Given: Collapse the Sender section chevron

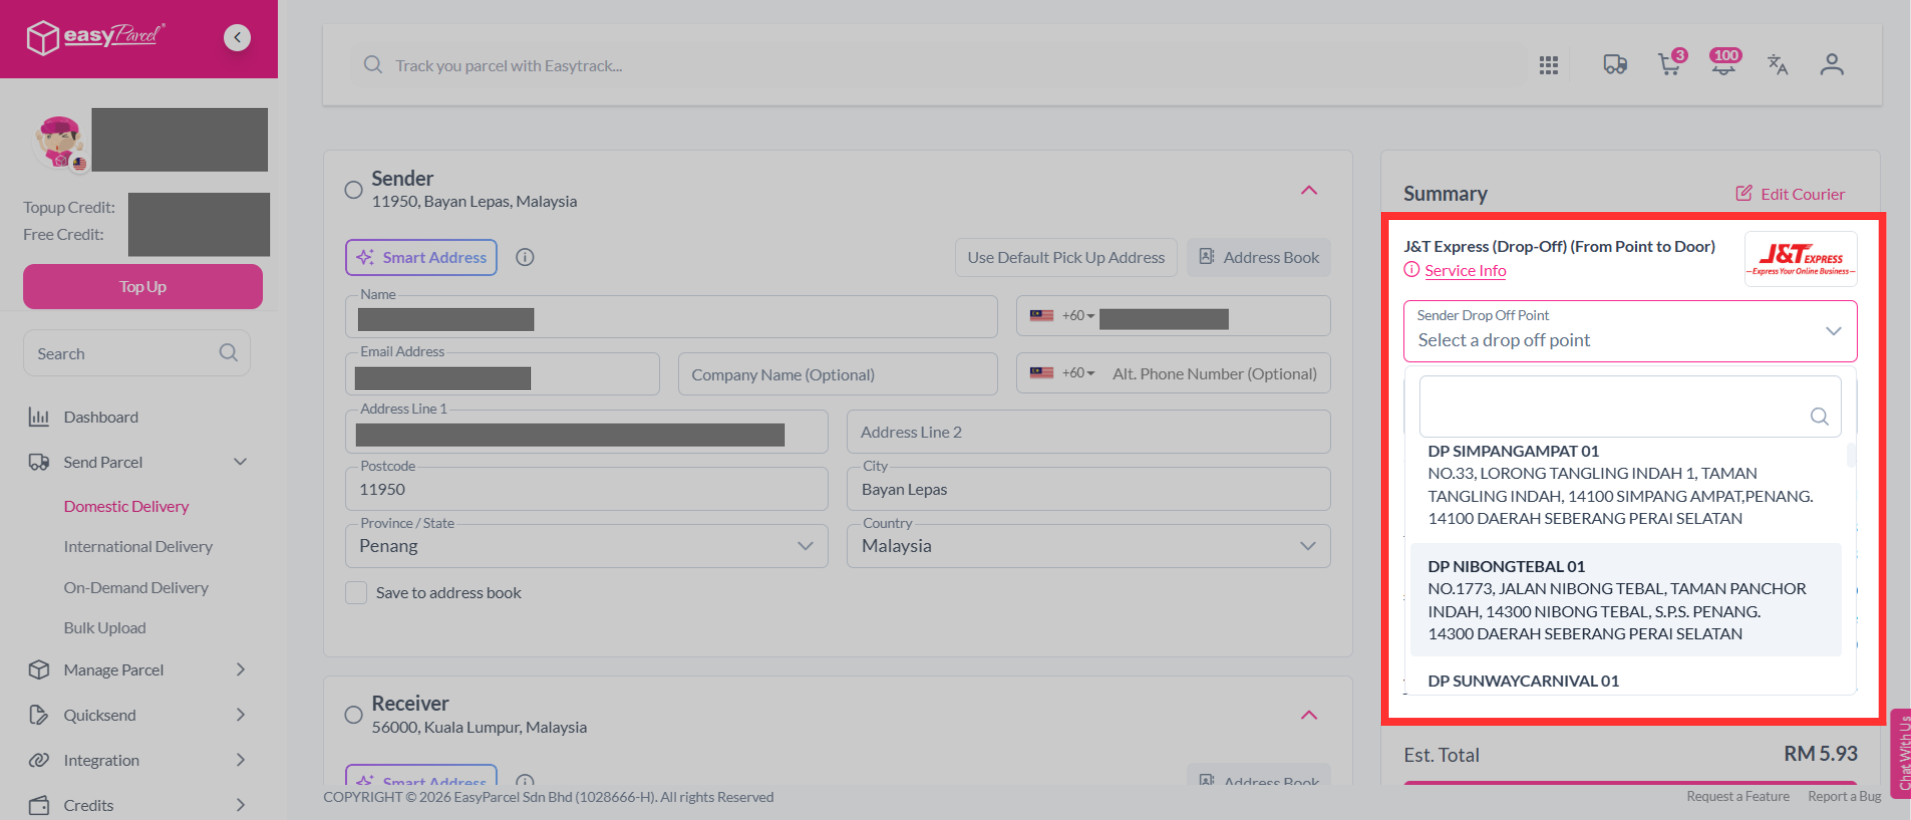Looking at the screenshot, I should 1309,190.
